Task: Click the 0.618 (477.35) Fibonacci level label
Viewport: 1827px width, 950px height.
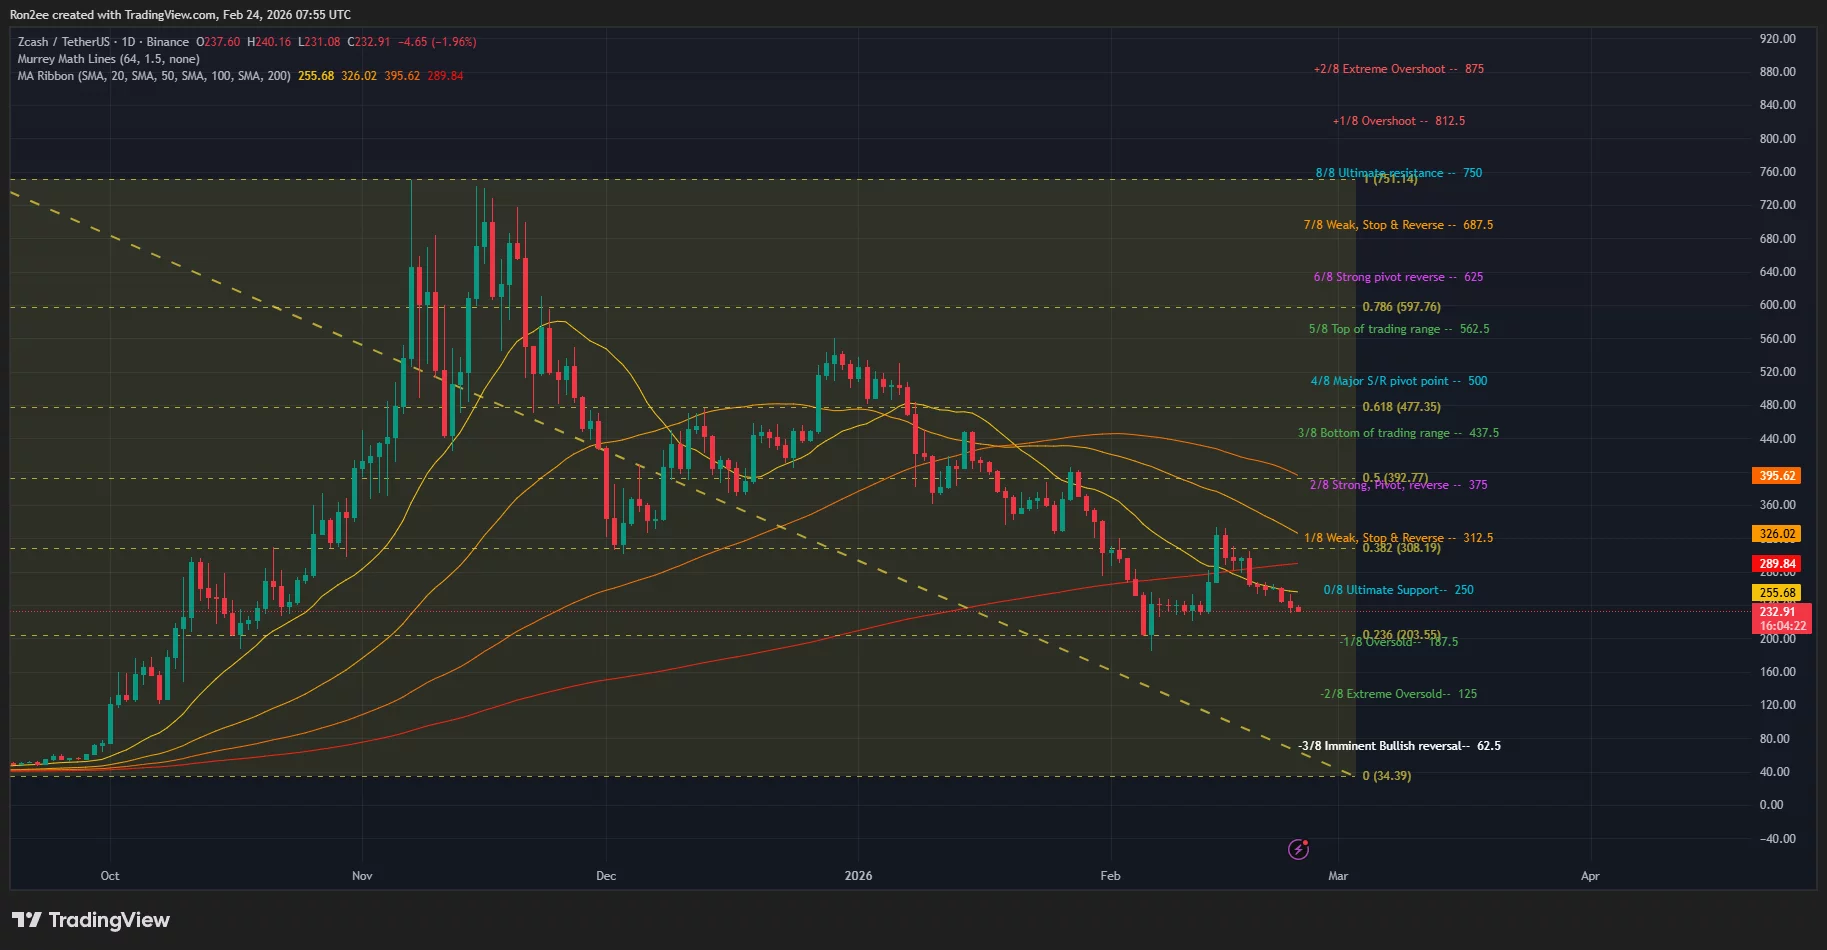Action: 1404,406
